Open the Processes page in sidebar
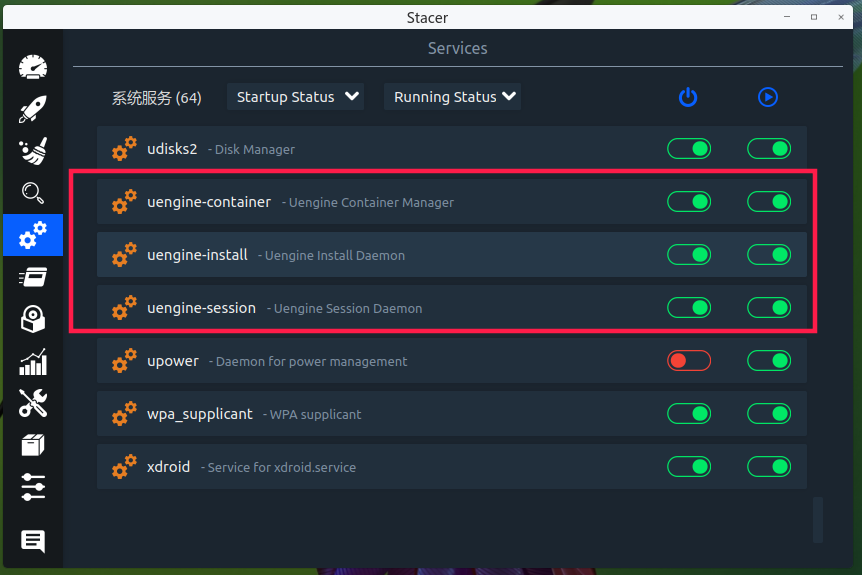Screen dimensions: 862x575 (33, 277)
